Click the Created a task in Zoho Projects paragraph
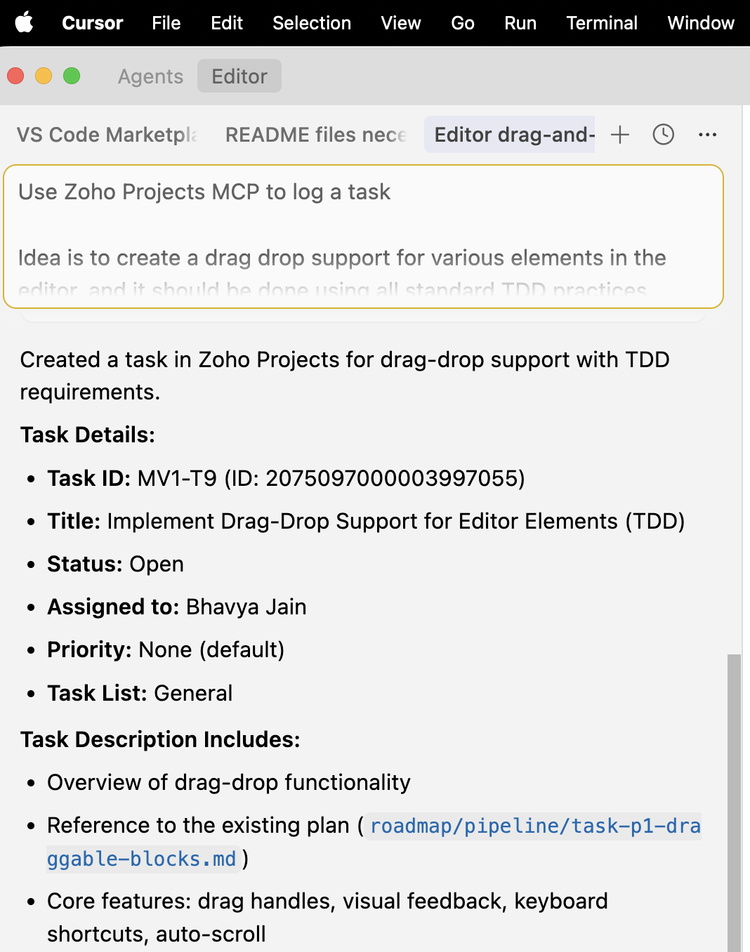 (x=344, y=376)
